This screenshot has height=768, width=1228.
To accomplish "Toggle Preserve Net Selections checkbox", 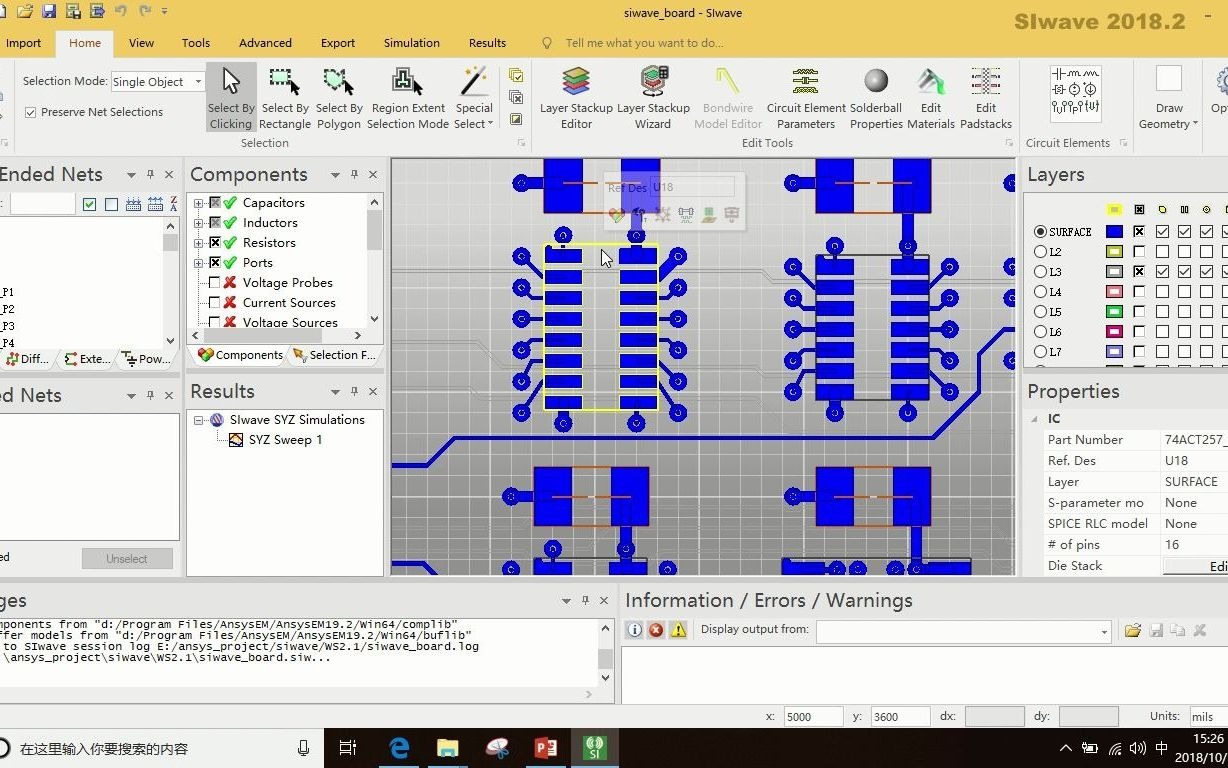I will pos(31,112).
